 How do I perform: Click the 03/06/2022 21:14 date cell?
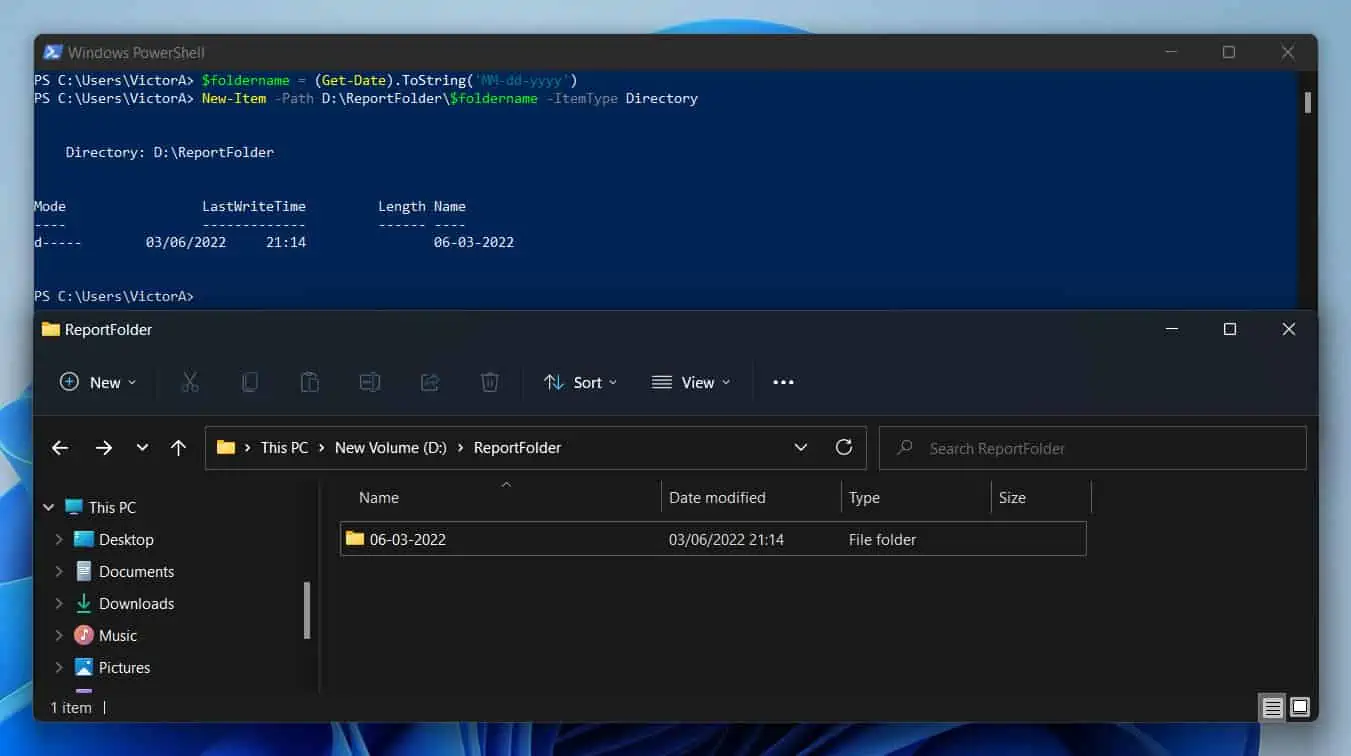coord(726,540)
